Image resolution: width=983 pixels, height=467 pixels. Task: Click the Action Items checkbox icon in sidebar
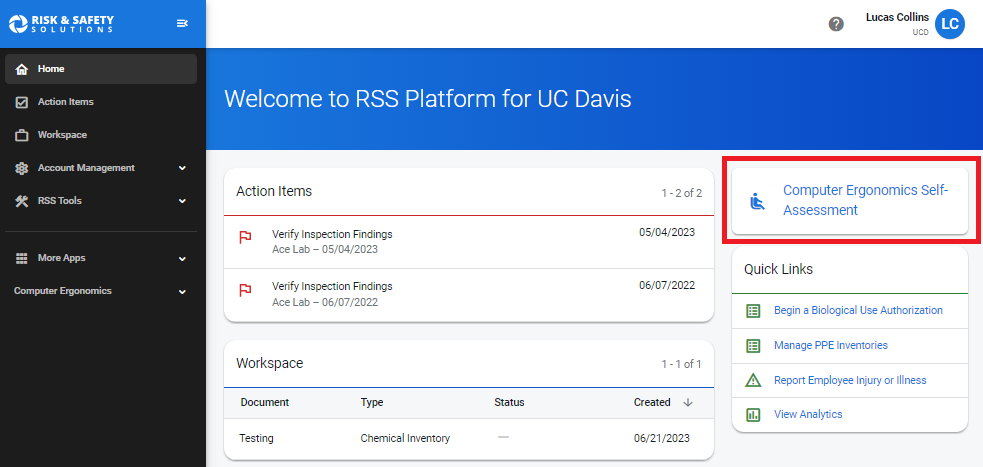(x=22, y=102)
